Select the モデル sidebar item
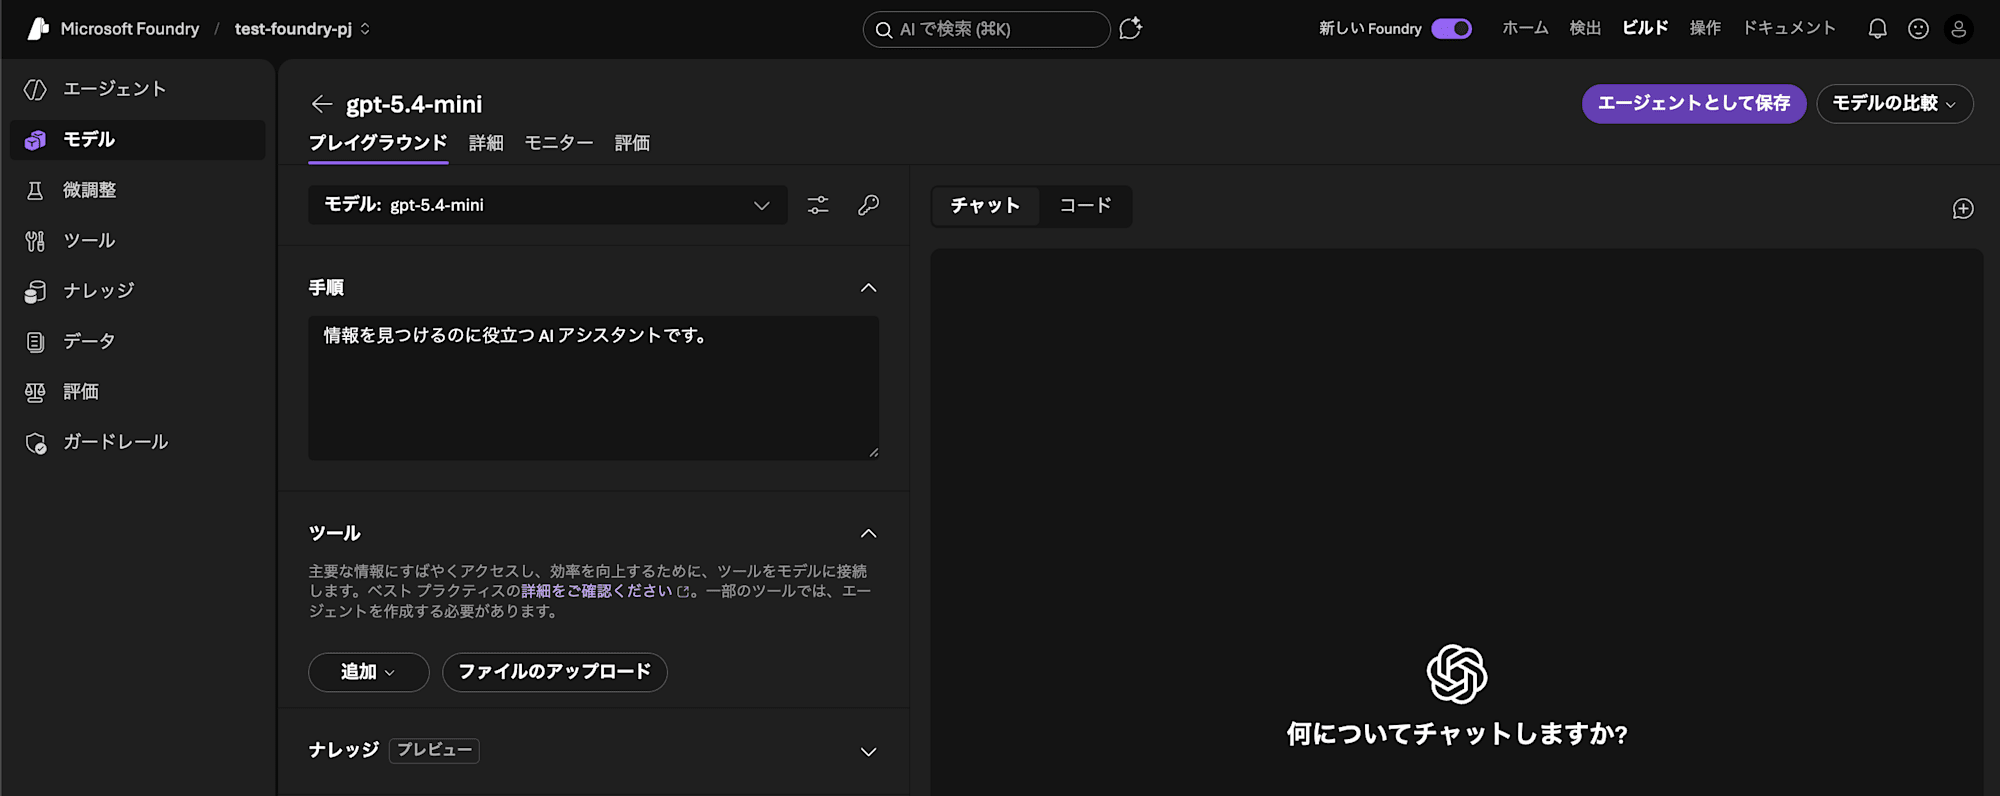Screen dimensions: 2000x796 pyautogui.click(x=138, y=140)
